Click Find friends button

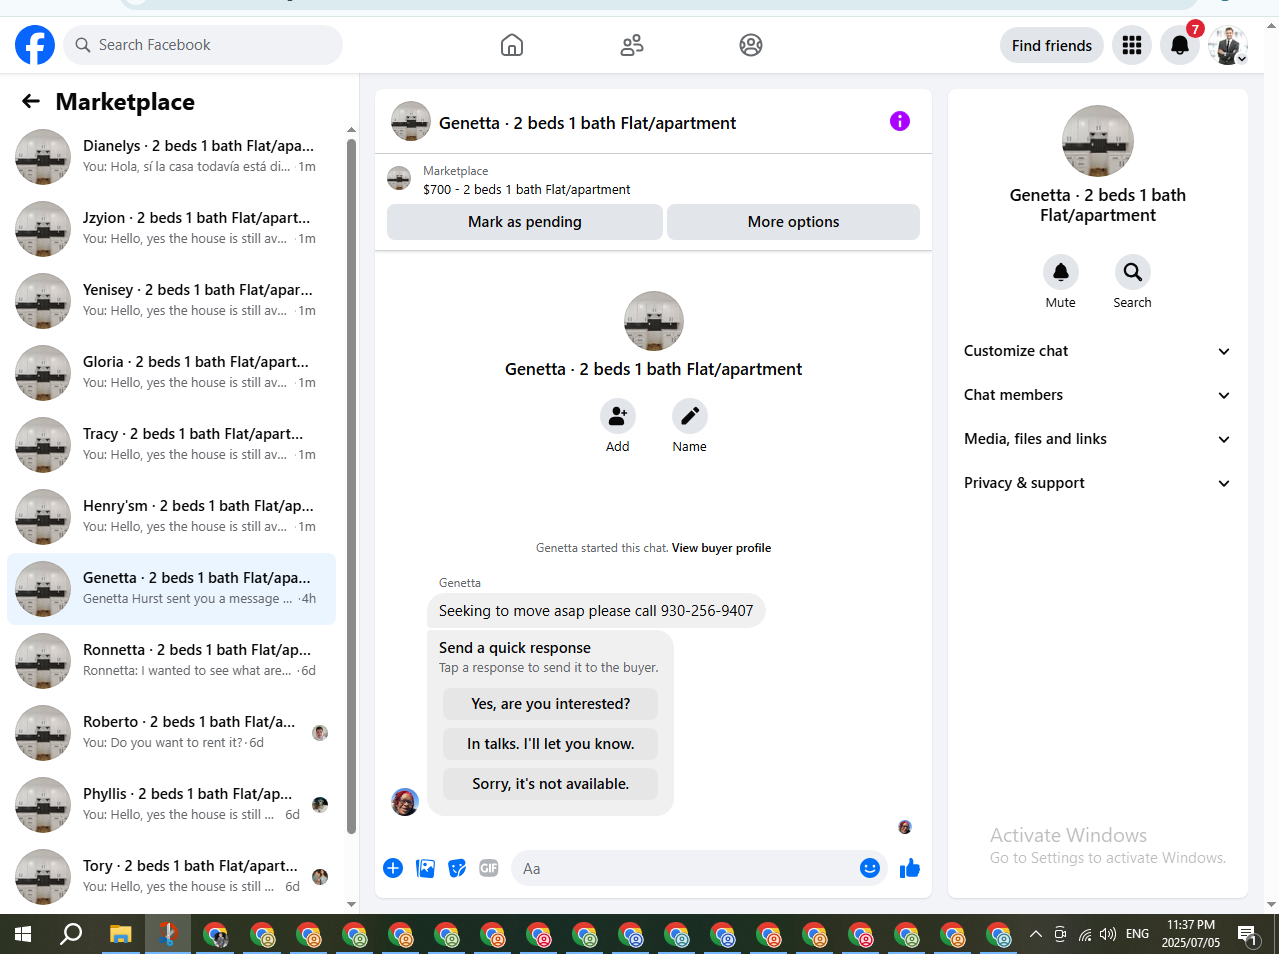click(x=1052, y=45)
